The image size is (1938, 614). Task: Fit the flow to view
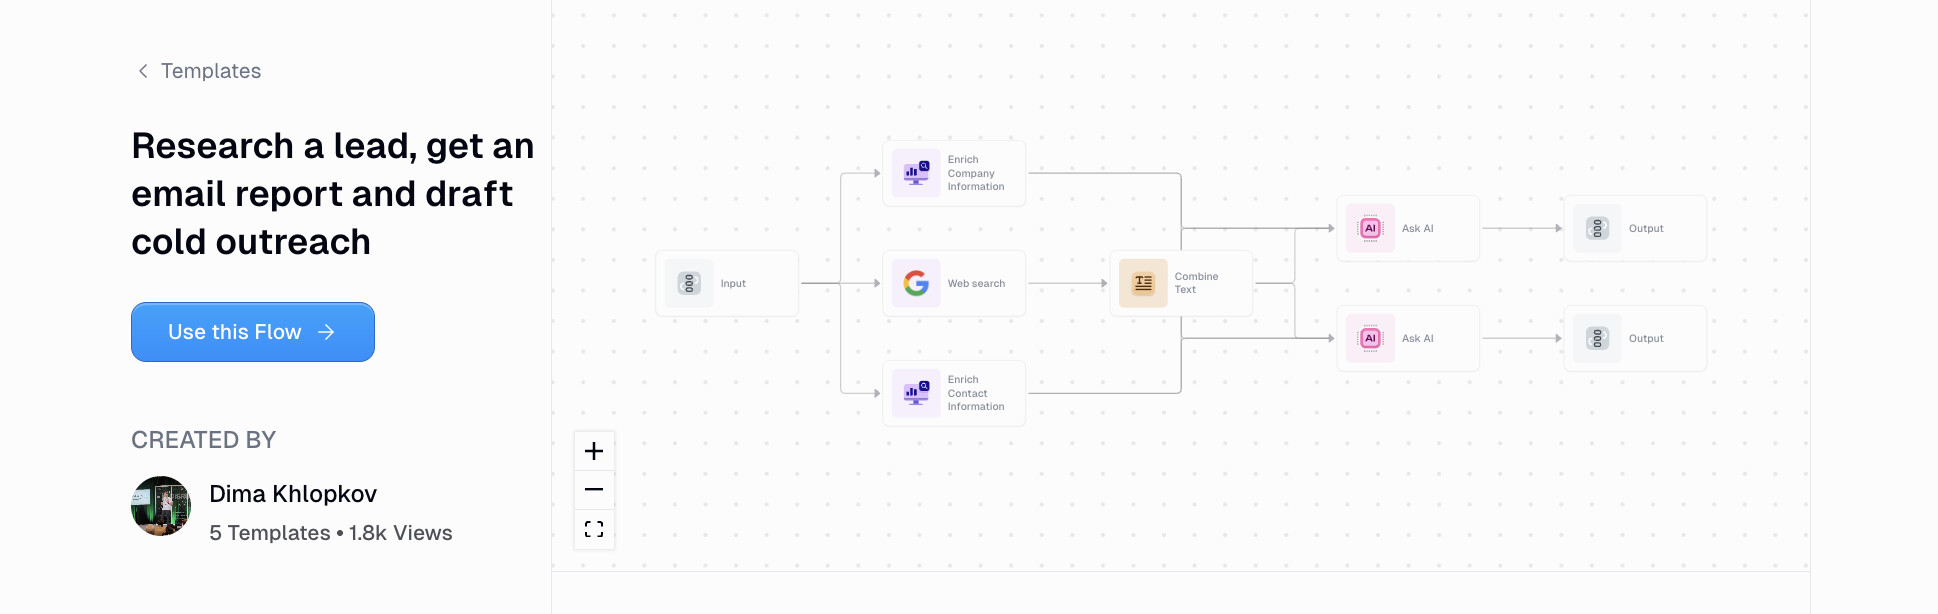pos(594,529)
